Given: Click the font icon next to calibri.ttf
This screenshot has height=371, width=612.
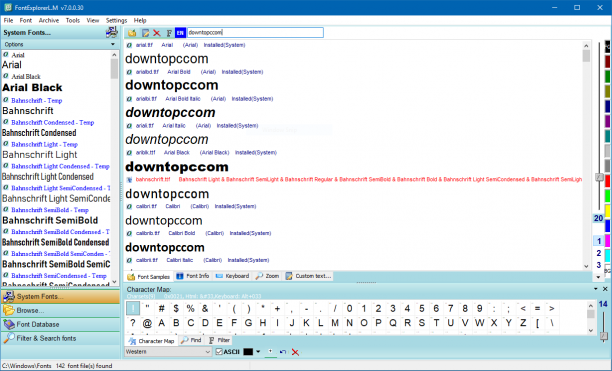Looking at the screenshot, I should (x=129, y=206).
